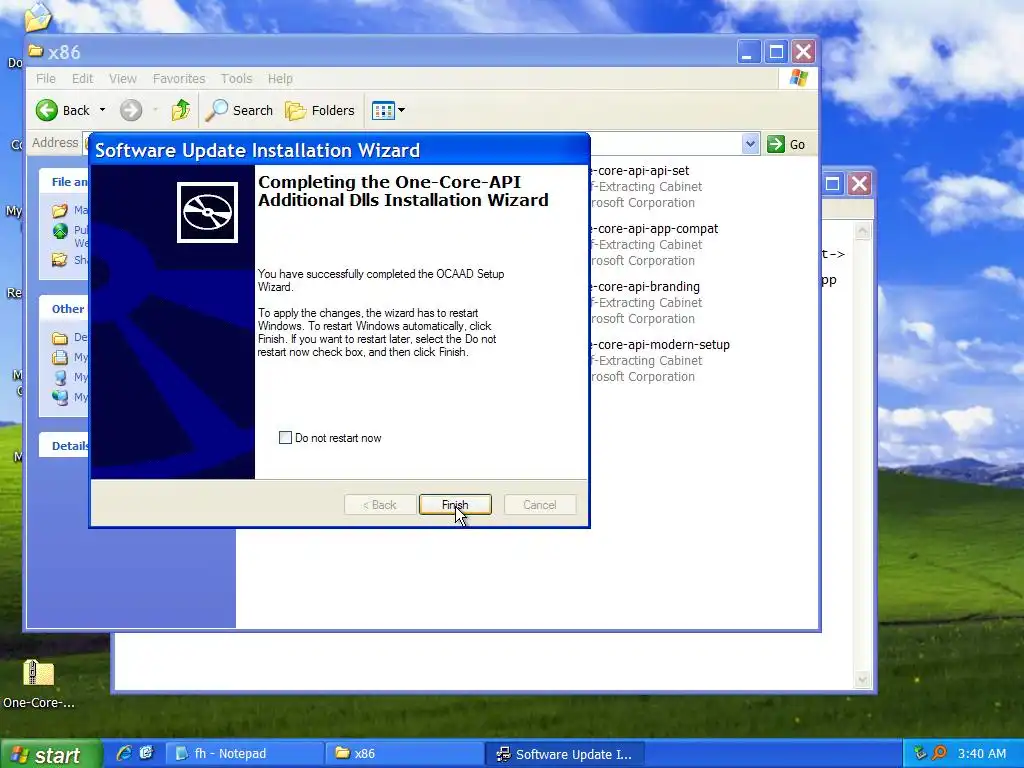Click the Finish button
Screen dimensions: 1024x768
point(455,505)
